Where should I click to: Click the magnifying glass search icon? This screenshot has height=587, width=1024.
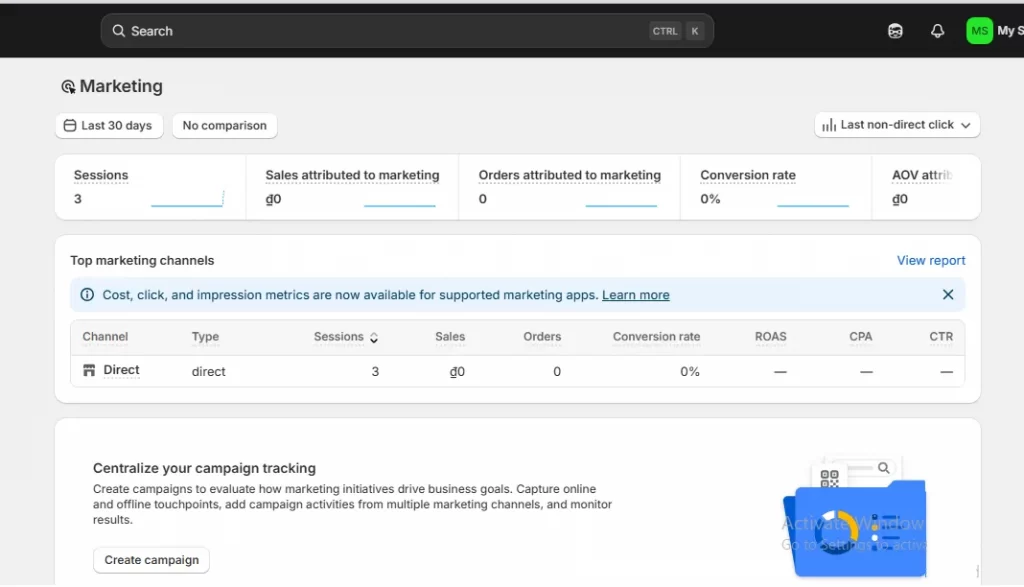coord(119,30)
